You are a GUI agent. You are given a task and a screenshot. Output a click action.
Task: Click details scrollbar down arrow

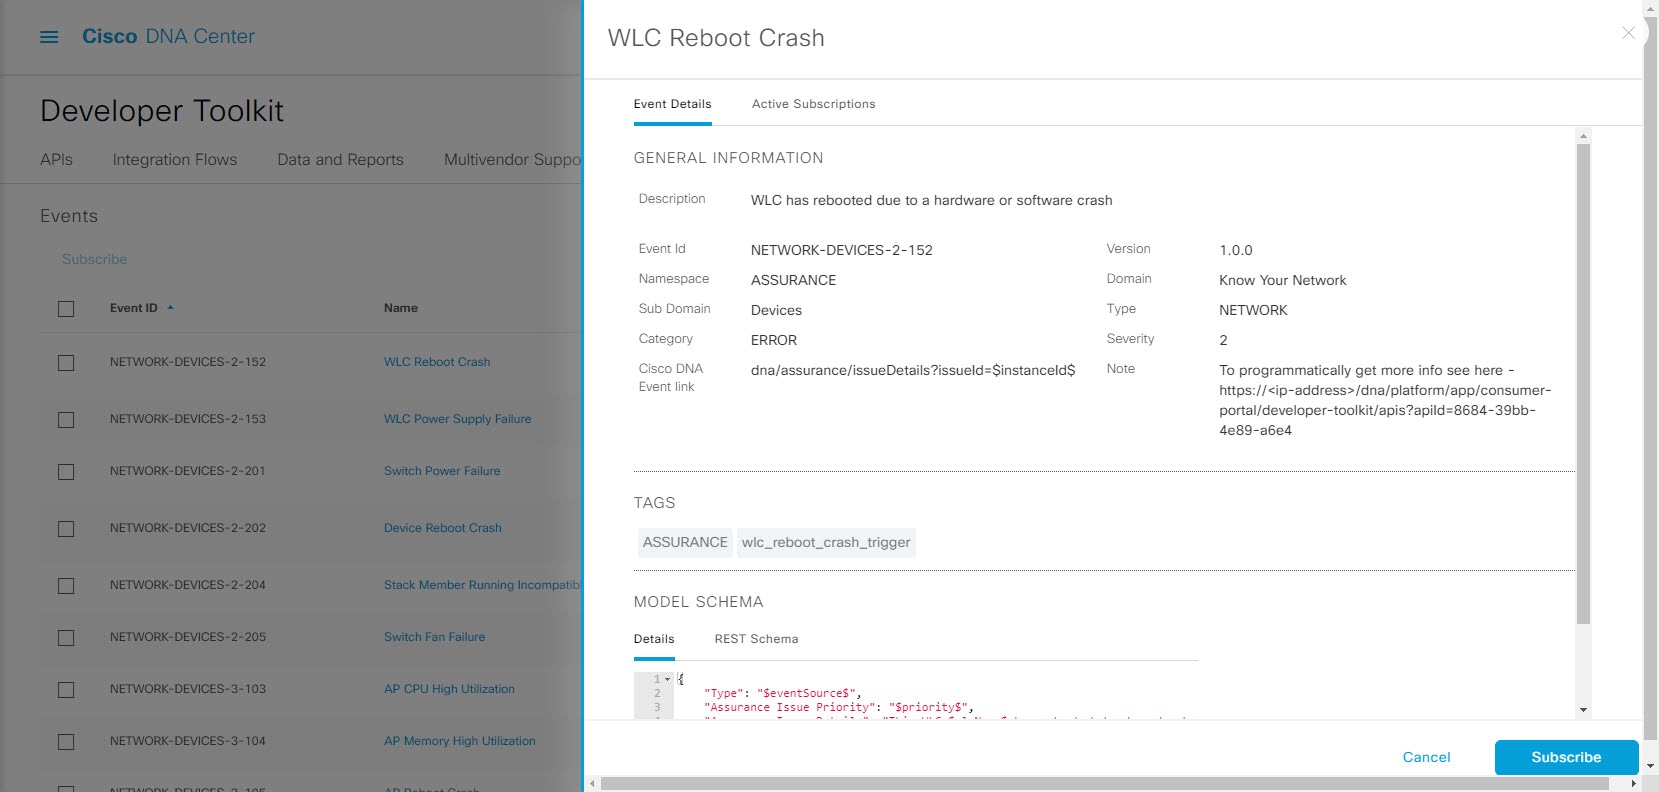pos(1583,710)
